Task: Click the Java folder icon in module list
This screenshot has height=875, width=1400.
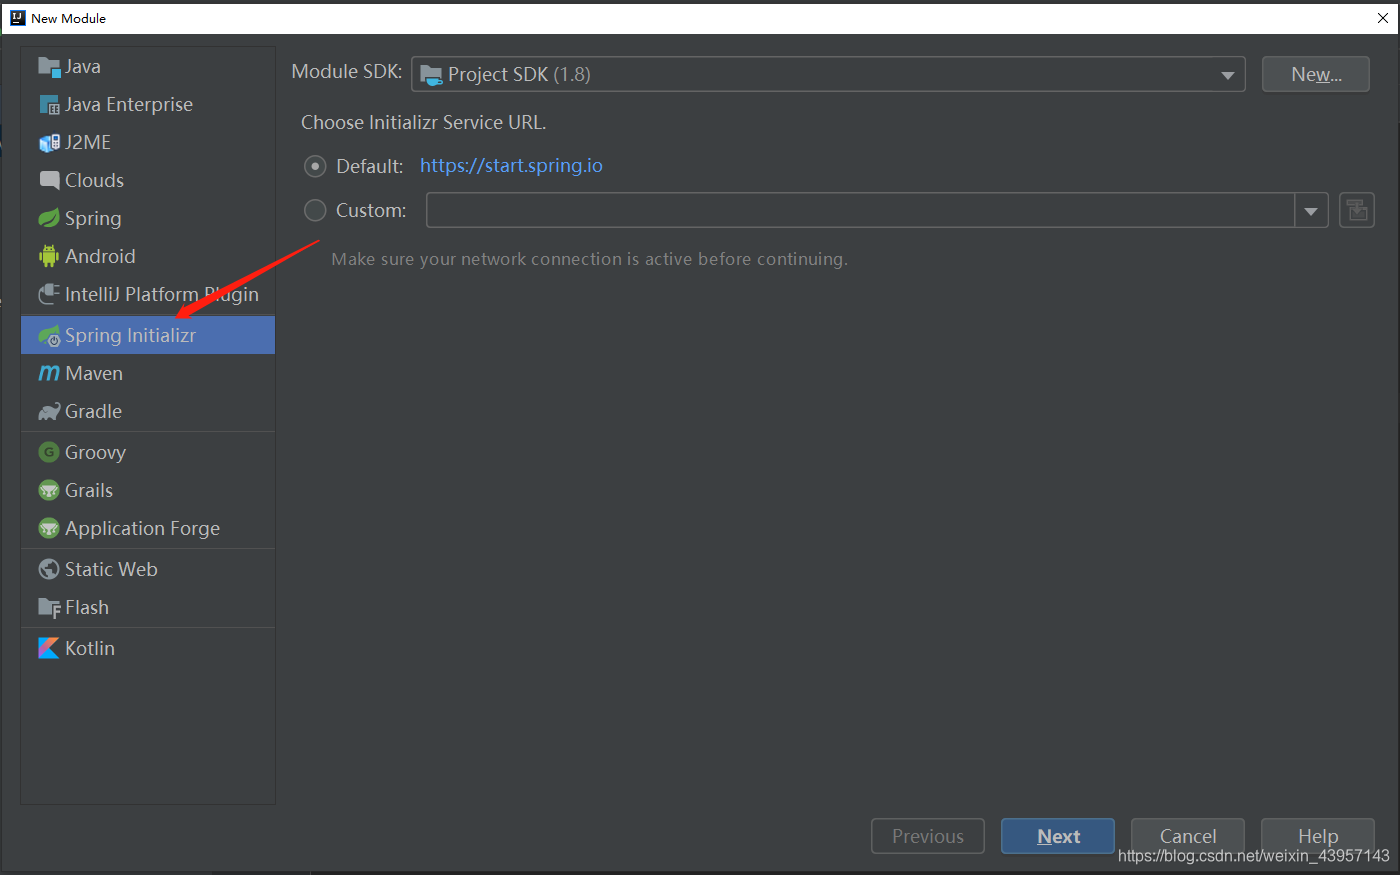Action: pyautogui.click(x=49, y=67)
